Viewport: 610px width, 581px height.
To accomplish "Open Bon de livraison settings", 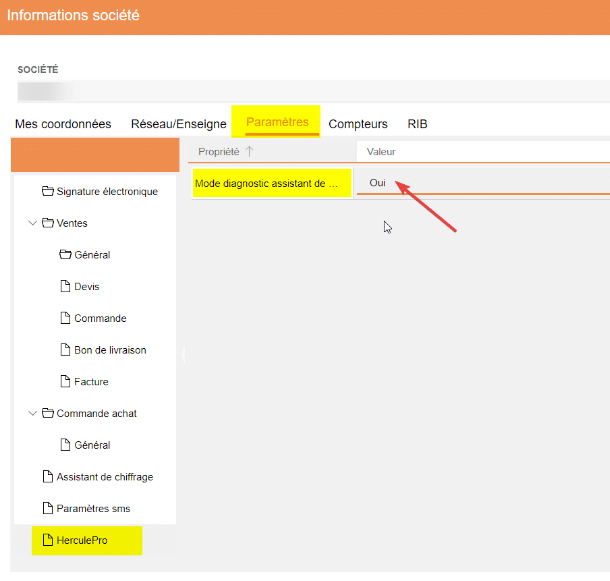I will (x=110, y=350).
